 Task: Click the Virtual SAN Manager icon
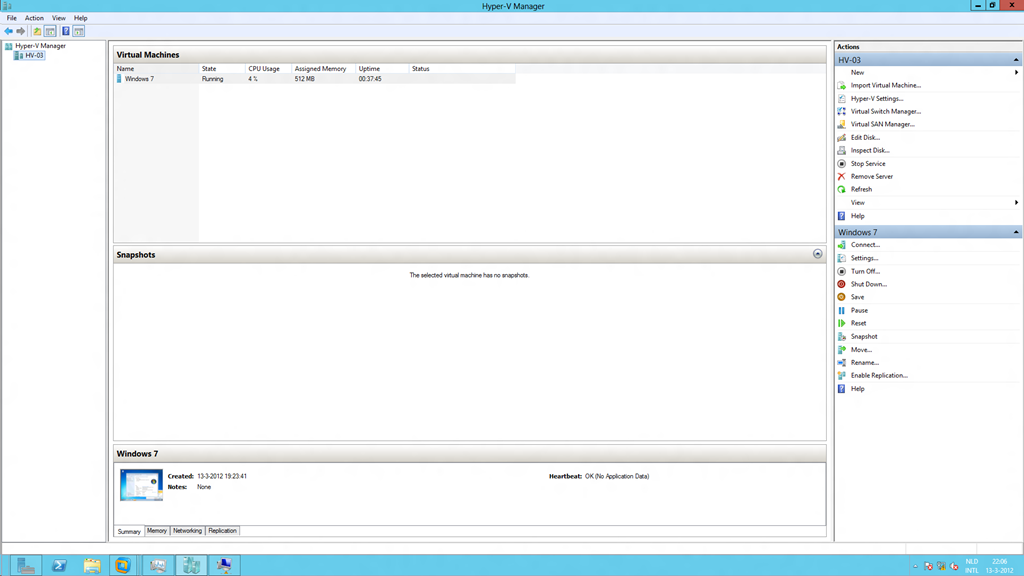[842, 124]
